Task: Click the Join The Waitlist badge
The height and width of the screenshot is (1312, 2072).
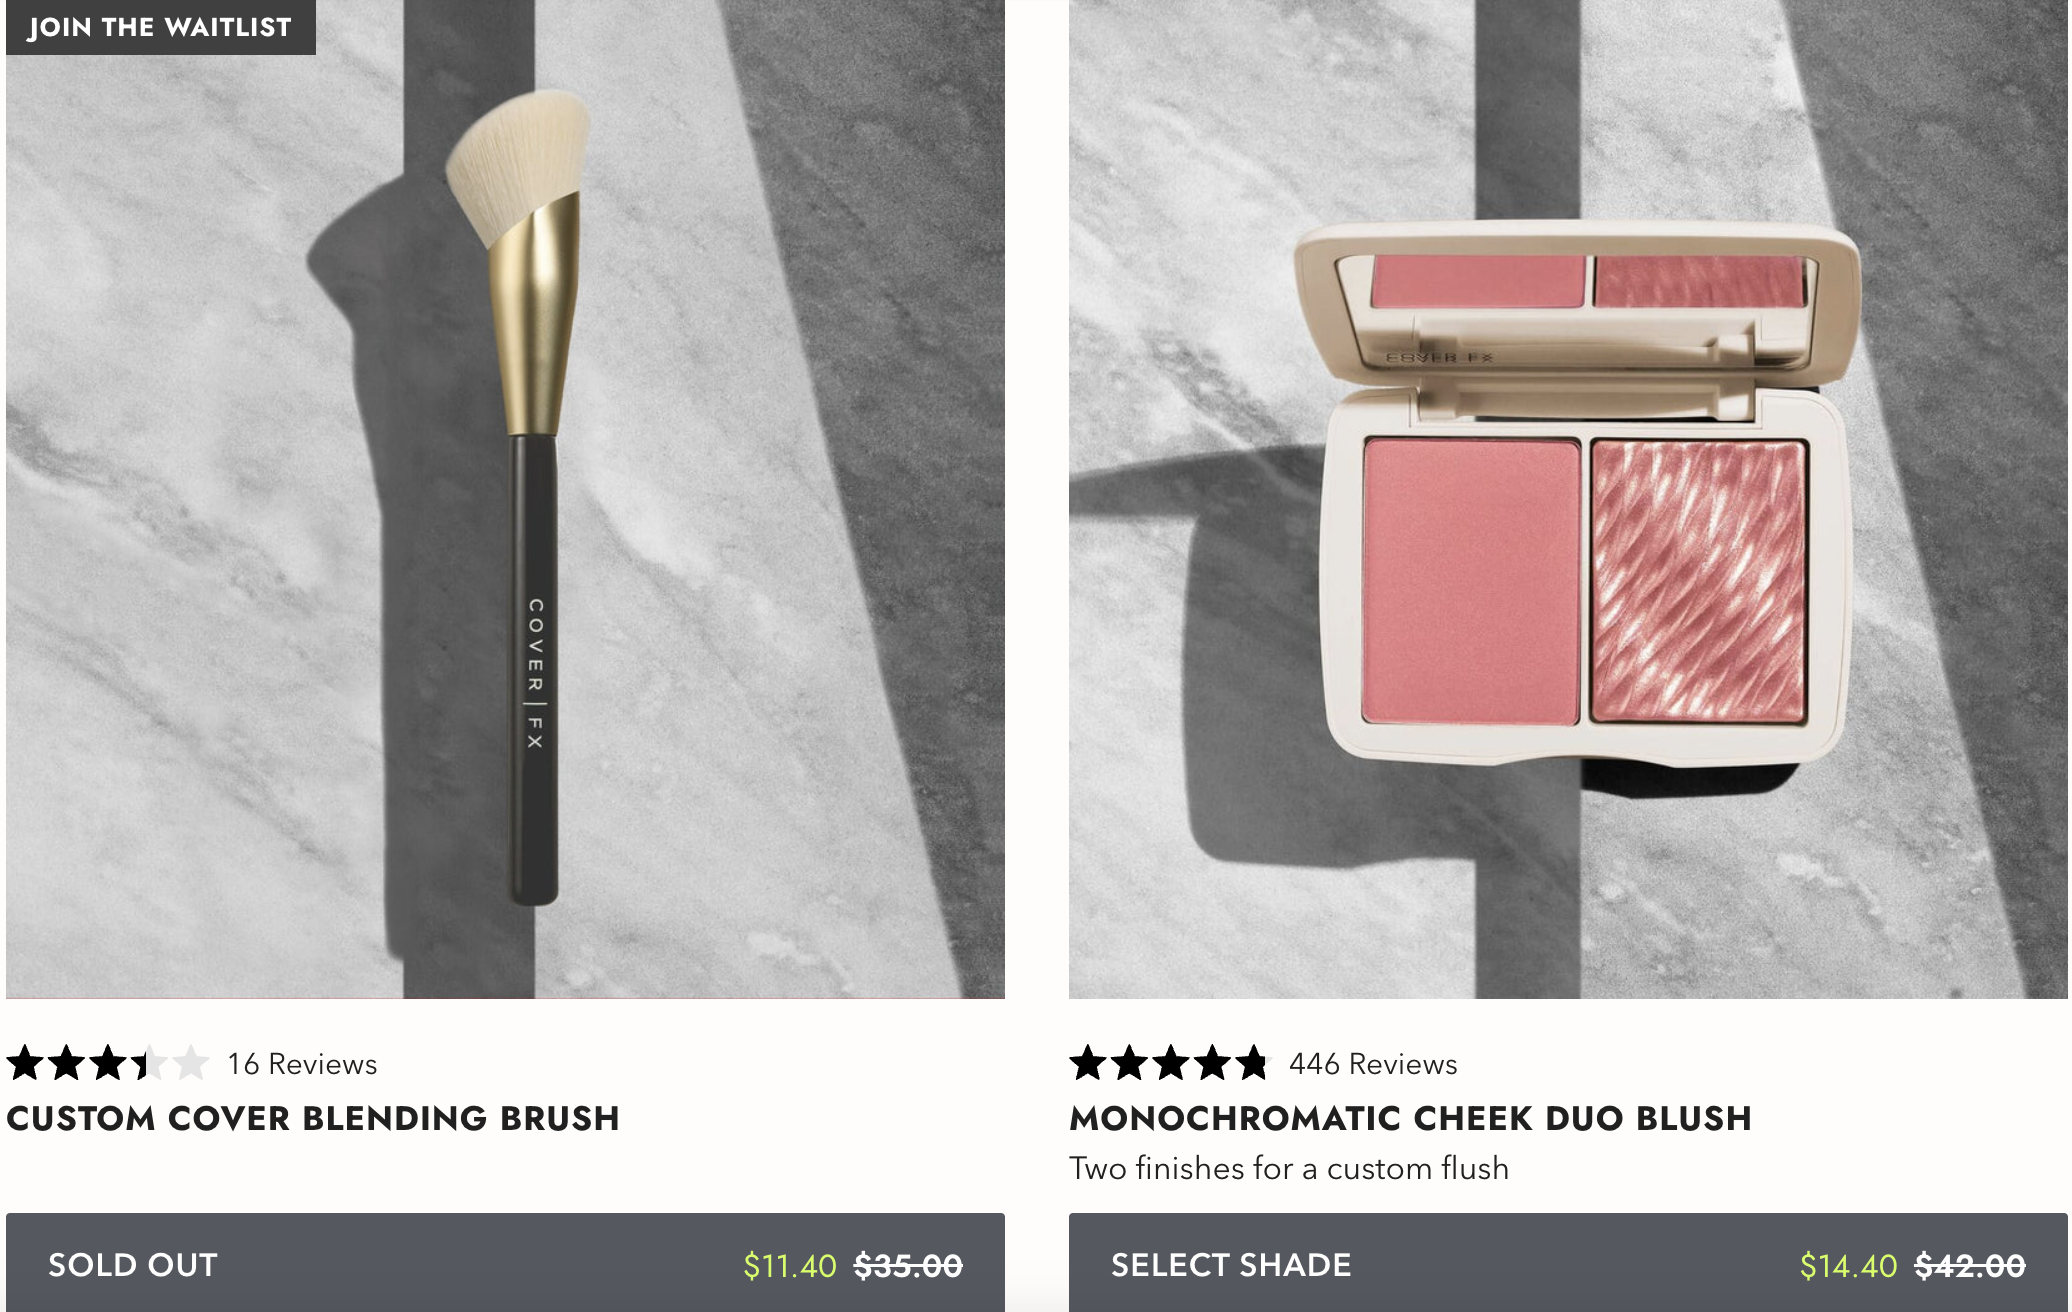Action: tap(161, 27)
